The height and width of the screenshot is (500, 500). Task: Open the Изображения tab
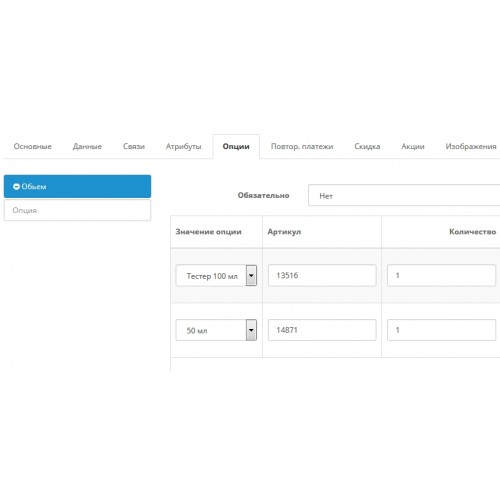click(x=471, y=146)
